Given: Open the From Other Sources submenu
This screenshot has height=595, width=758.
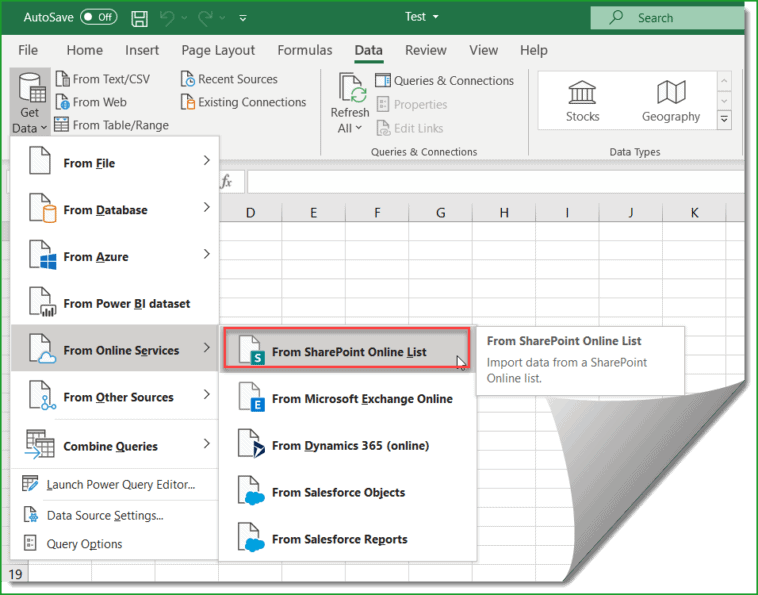Looking at the screenshot, I should 115,396.
